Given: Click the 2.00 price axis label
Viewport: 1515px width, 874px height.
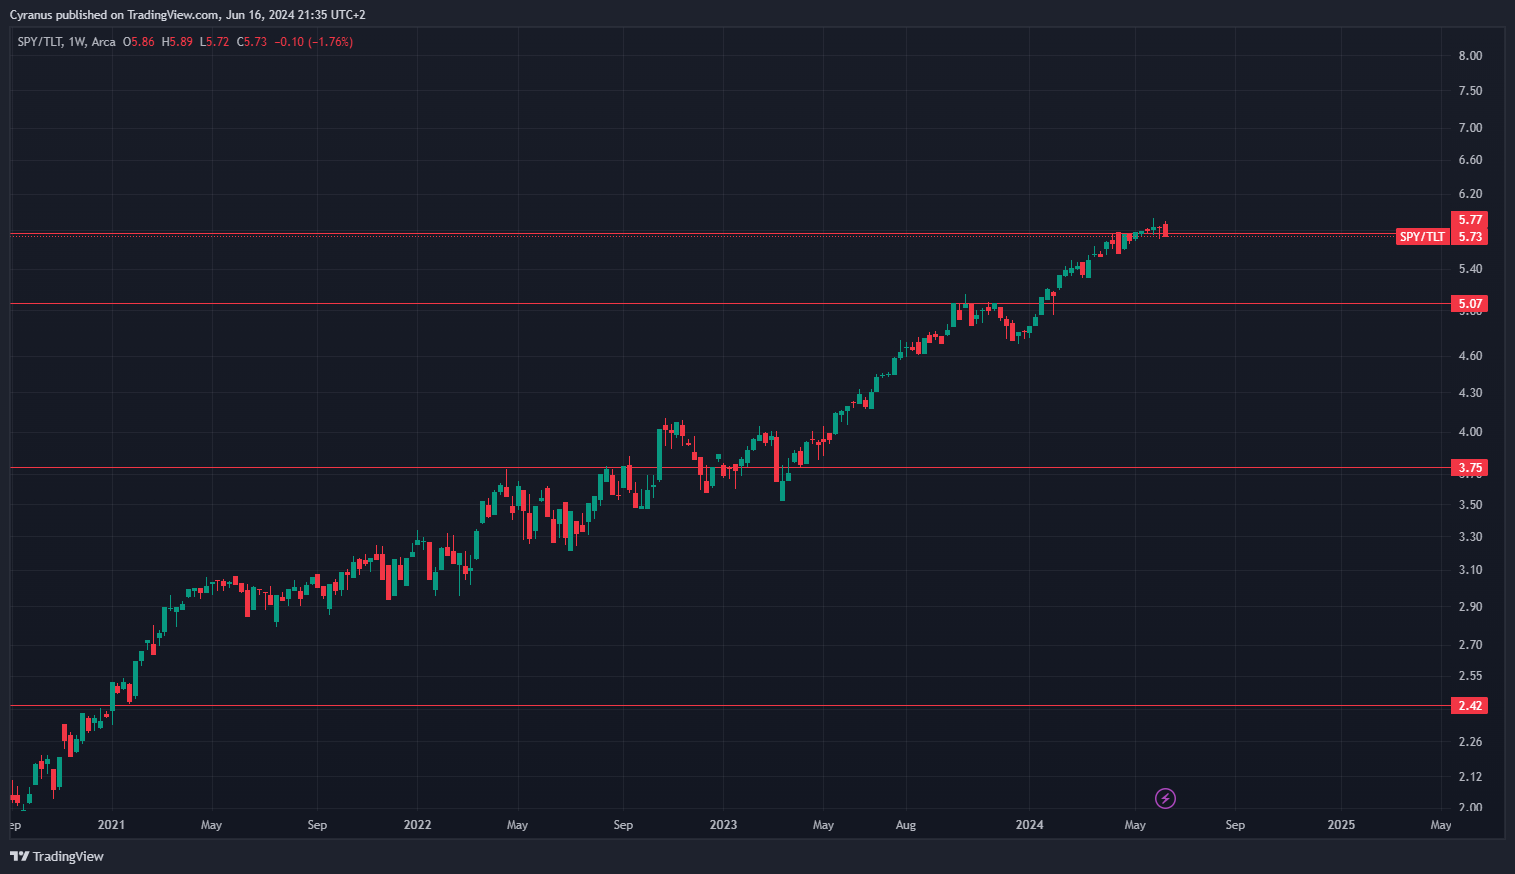Looking at the screenshot, I should click(x=1470, y=807).
